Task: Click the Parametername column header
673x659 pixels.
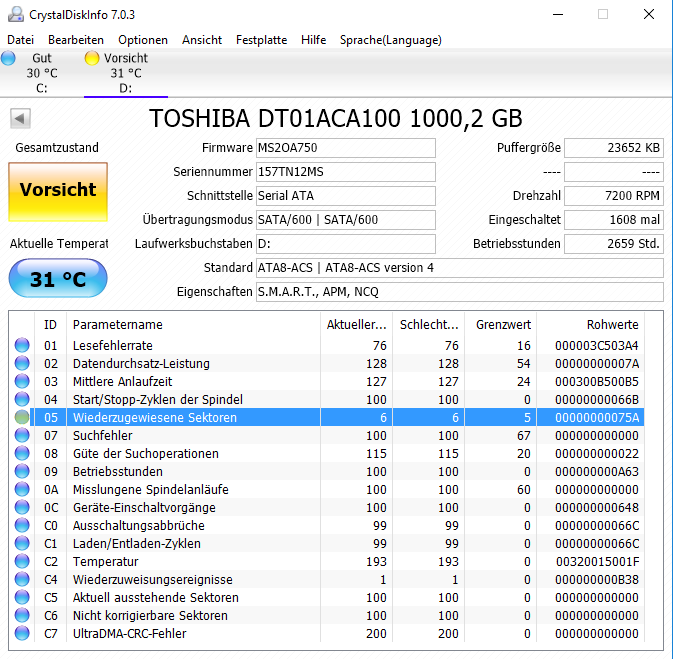Action: pos(193,325)
